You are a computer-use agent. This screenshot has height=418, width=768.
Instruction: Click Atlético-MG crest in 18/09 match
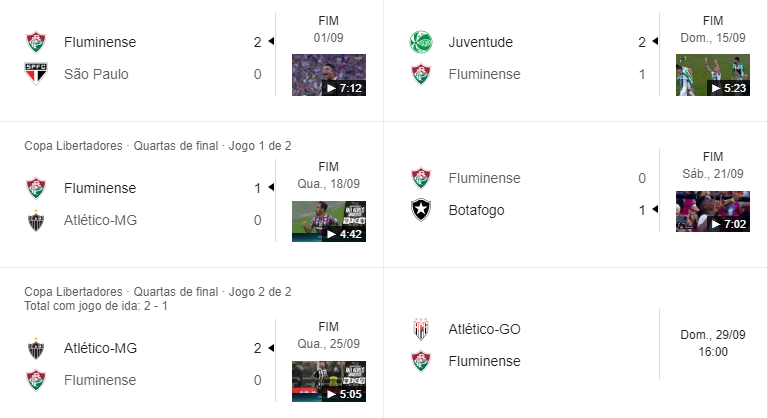click(x=36, y=220)
